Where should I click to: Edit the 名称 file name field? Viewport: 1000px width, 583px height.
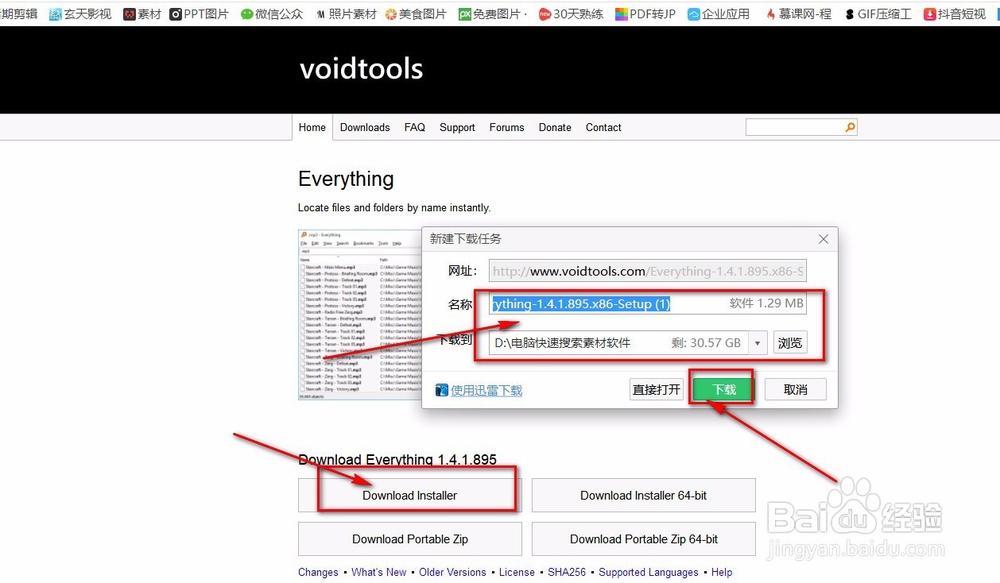[647, 304]
